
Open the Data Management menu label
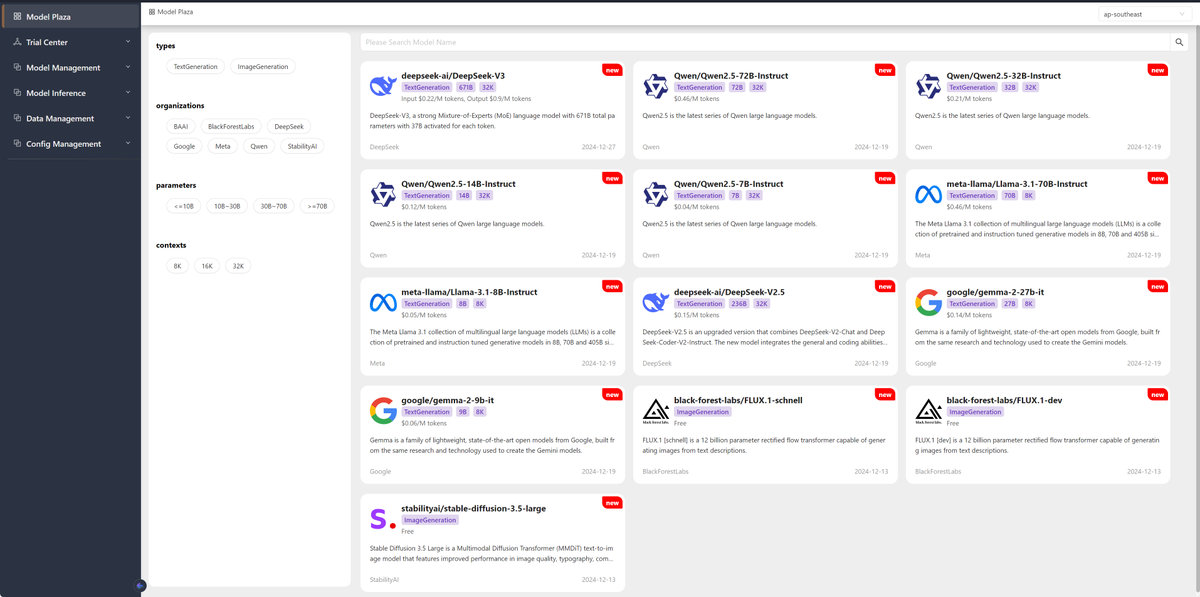[x=60, y=119]
